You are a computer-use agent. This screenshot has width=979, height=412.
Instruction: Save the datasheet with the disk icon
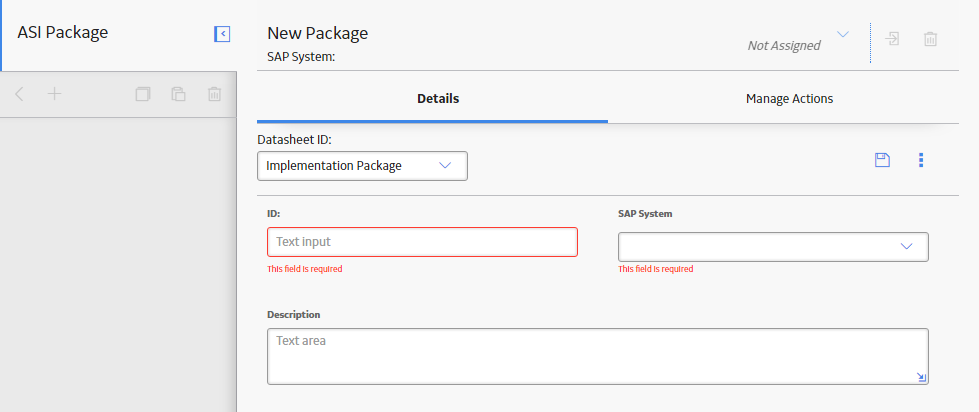coord(882,160)
